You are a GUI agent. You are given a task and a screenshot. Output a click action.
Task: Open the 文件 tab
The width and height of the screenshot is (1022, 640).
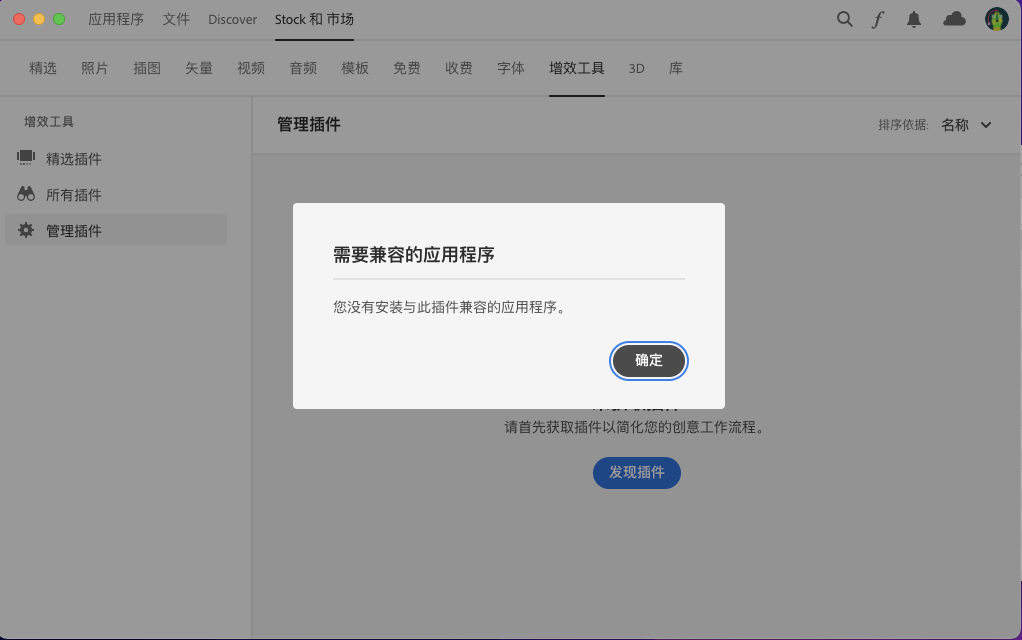(176, 20)
